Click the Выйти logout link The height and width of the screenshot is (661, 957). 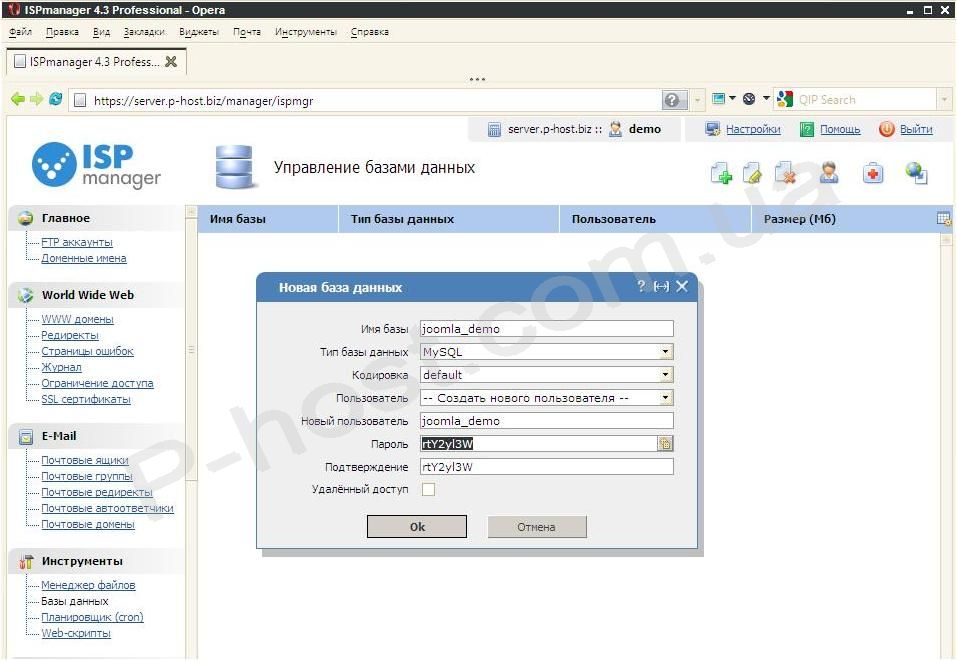[916, 129]
